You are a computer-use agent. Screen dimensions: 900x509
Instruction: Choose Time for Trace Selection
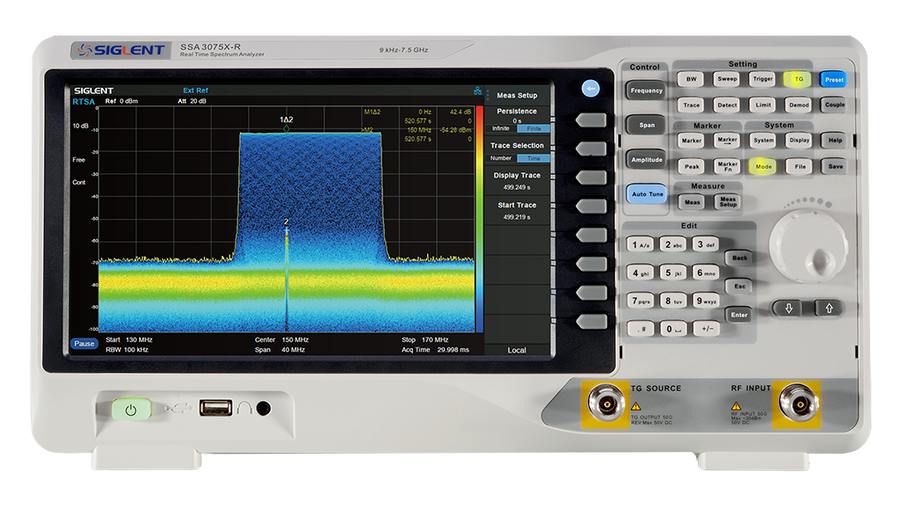point(534,158)
